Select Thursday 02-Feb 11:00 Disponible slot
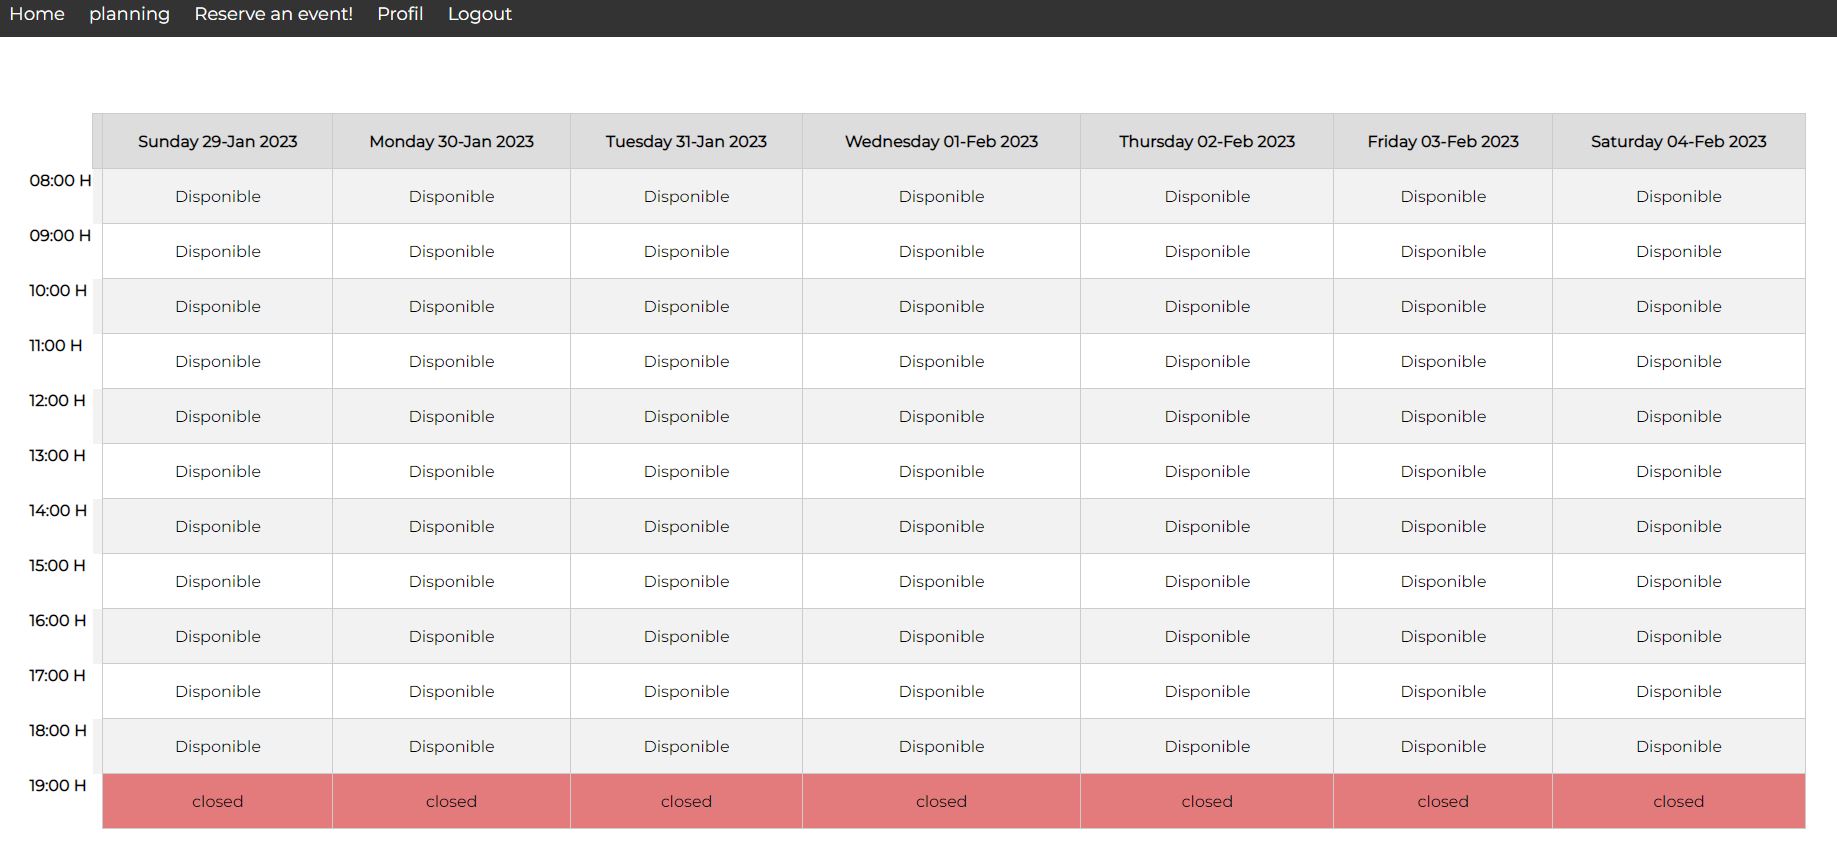Image resolution: width=1837 pixels, height=858 pixels. 1207,362
